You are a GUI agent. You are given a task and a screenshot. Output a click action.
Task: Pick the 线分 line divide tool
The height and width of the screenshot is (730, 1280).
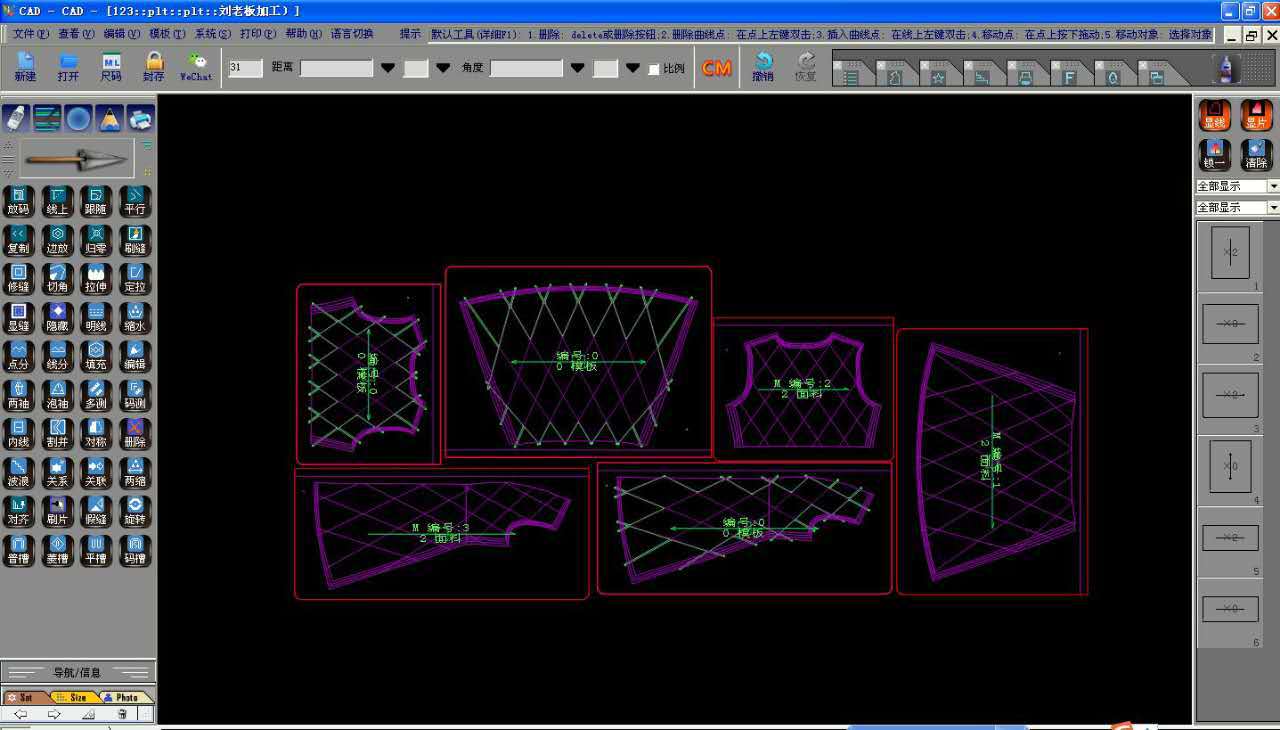57,357
